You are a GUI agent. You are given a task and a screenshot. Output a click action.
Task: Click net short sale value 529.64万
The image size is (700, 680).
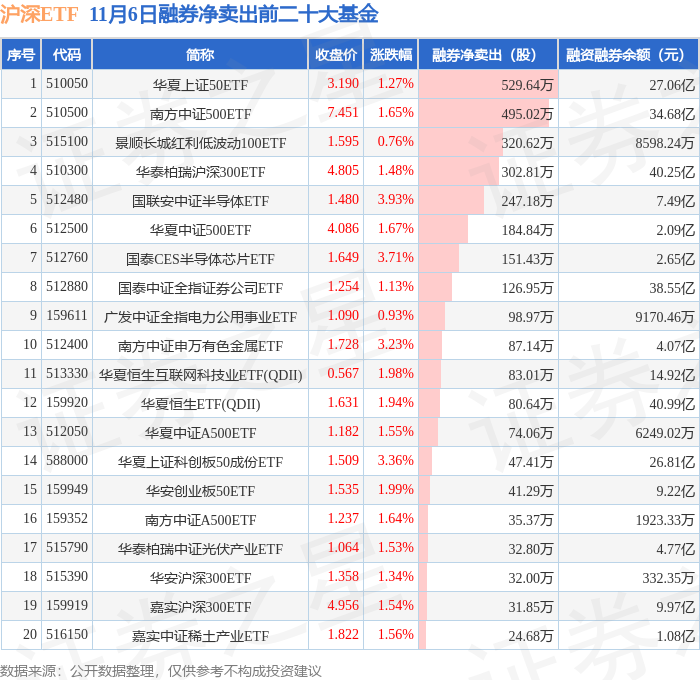(x=527, y=84)
